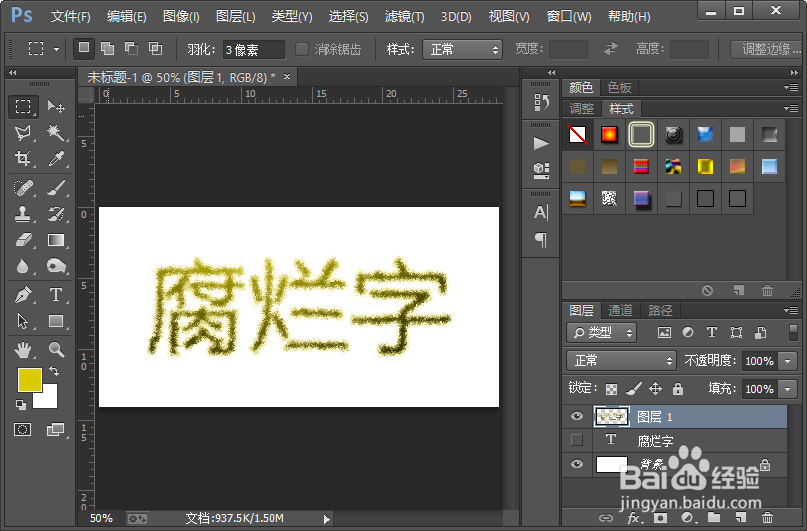This screenshot has width=807, height=531.
Task: Open the 文件(F) menu
Action: (71, 16)
